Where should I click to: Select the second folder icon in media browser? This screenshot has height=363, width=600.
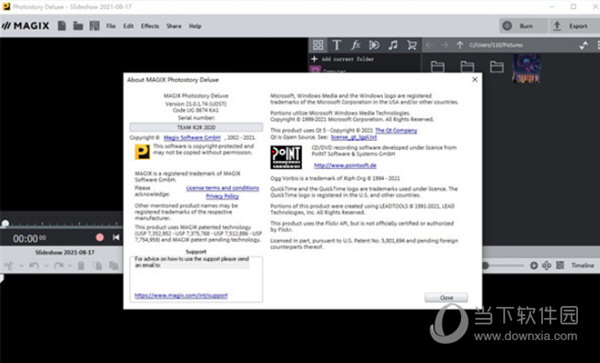tap(467, 67)
